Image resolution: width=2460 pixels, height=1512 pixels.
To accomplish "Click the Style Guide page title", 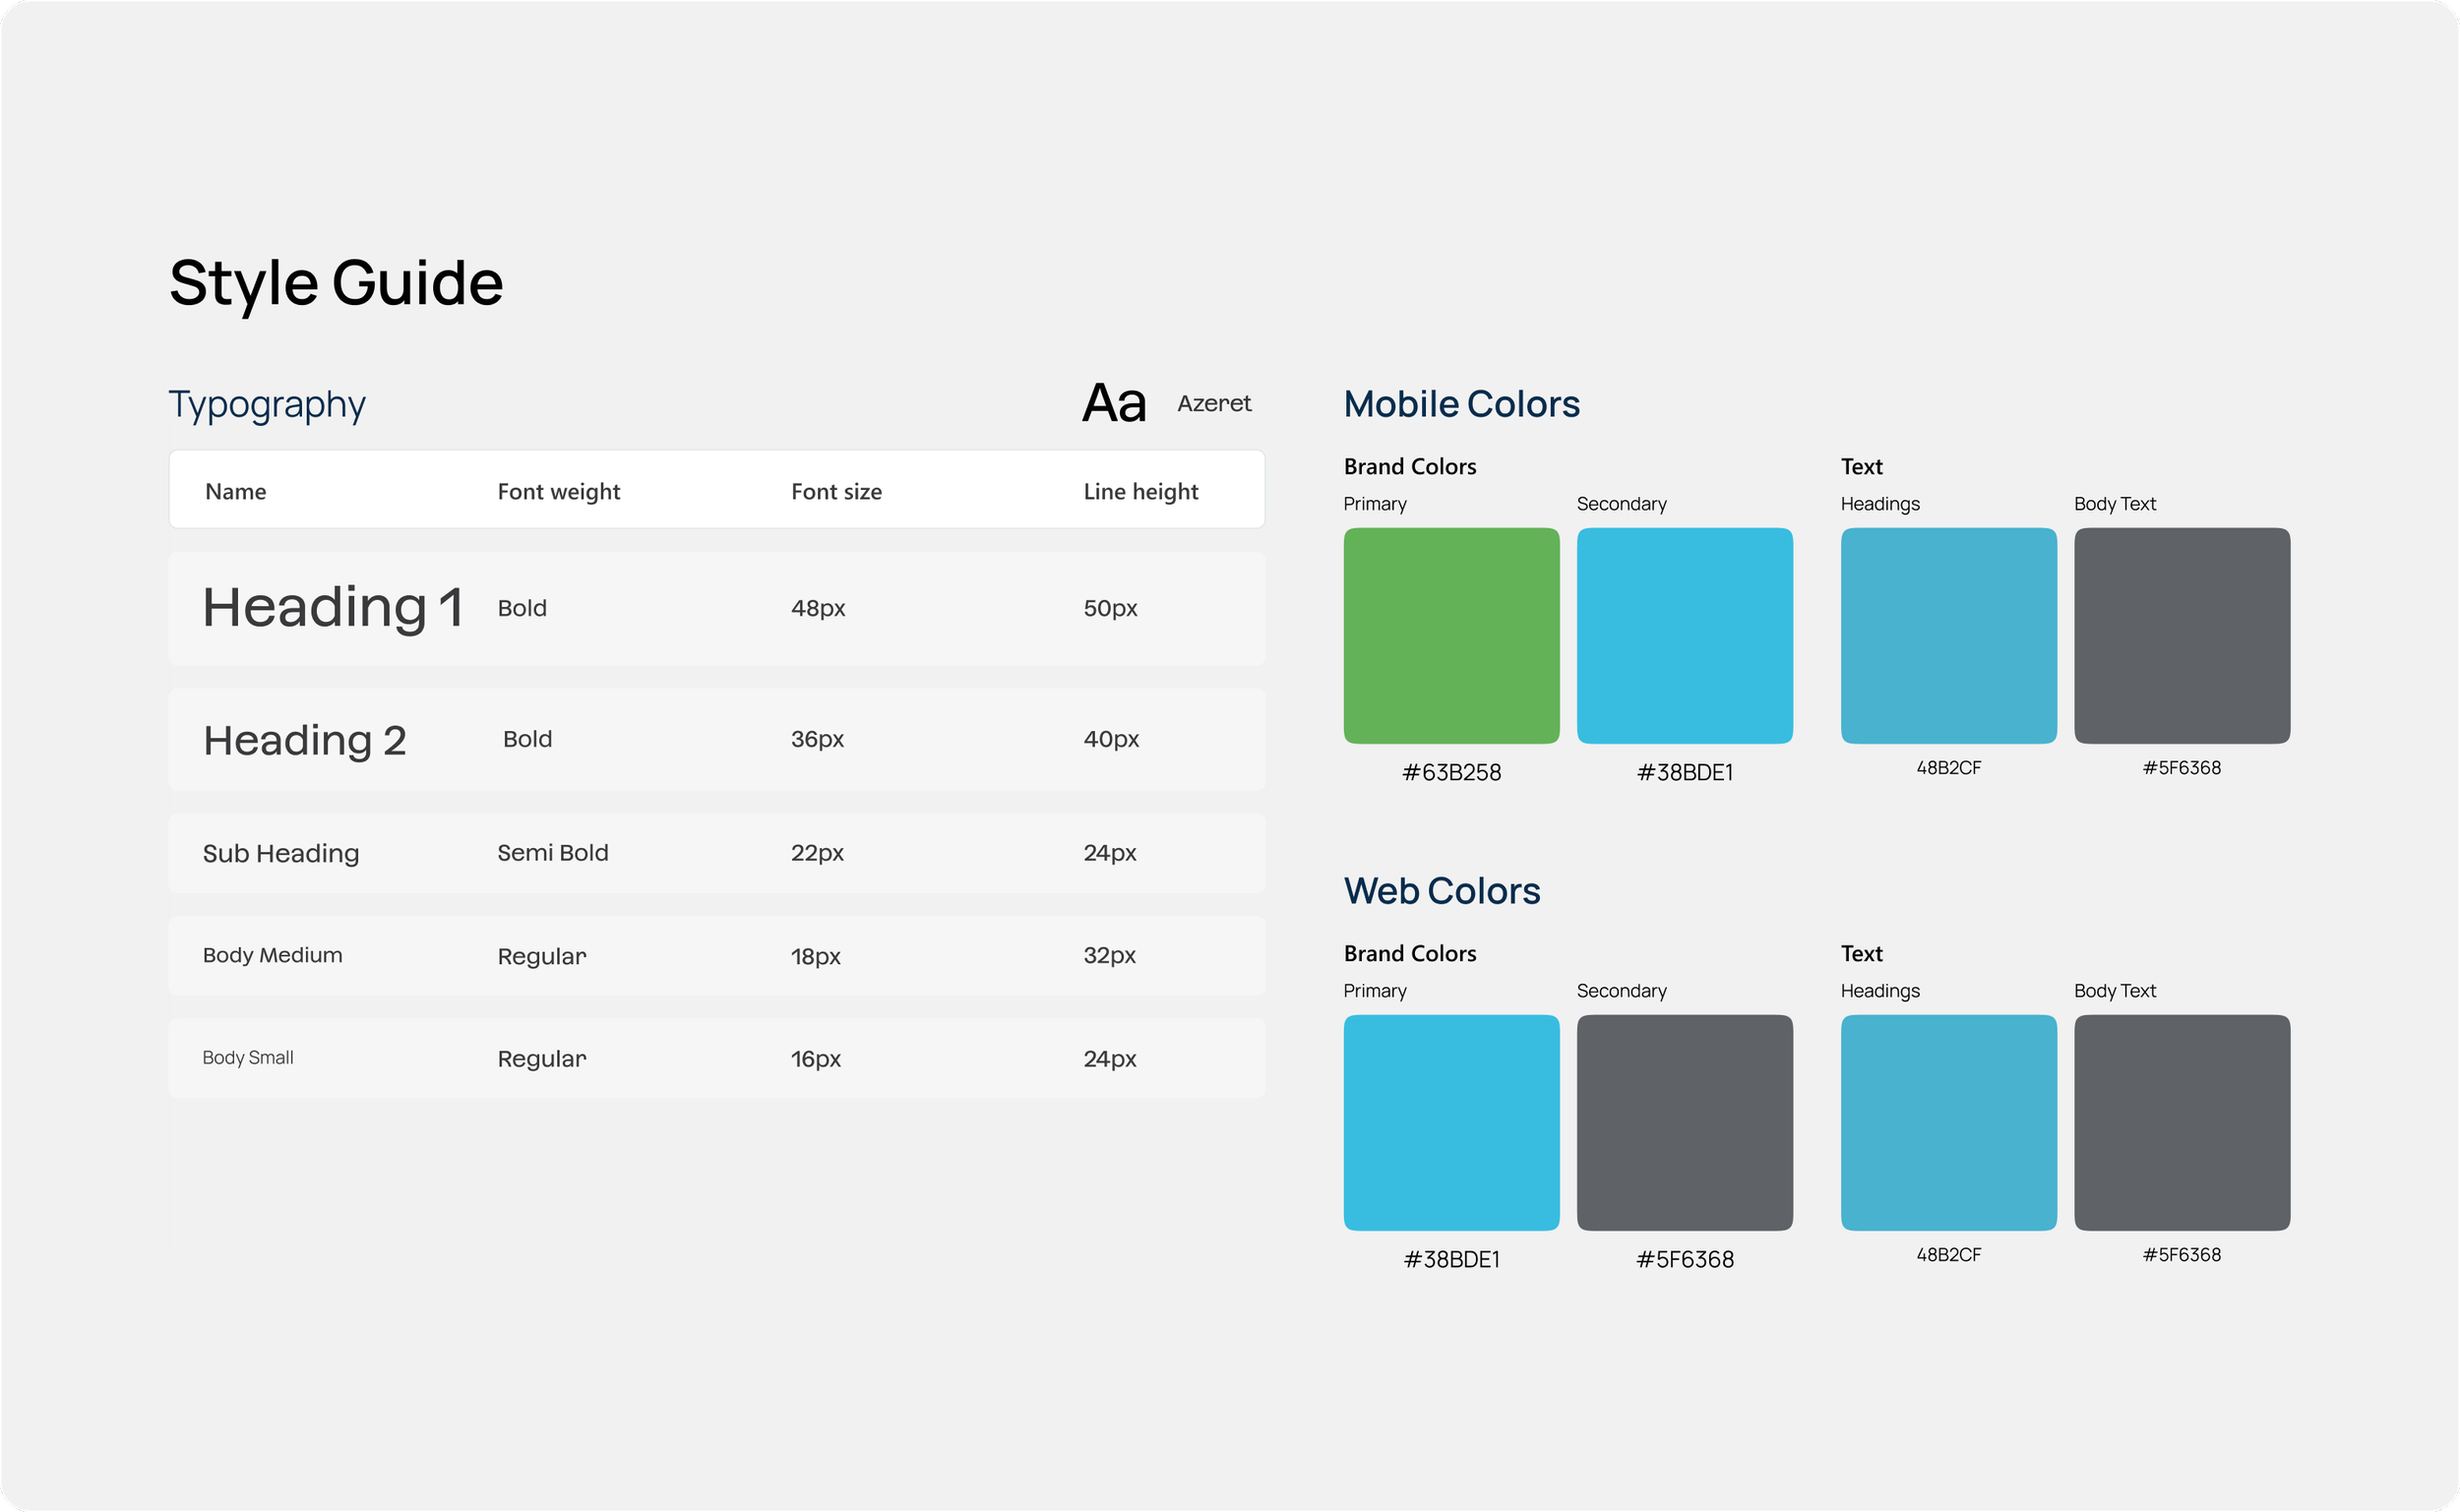I will [336, 283].
